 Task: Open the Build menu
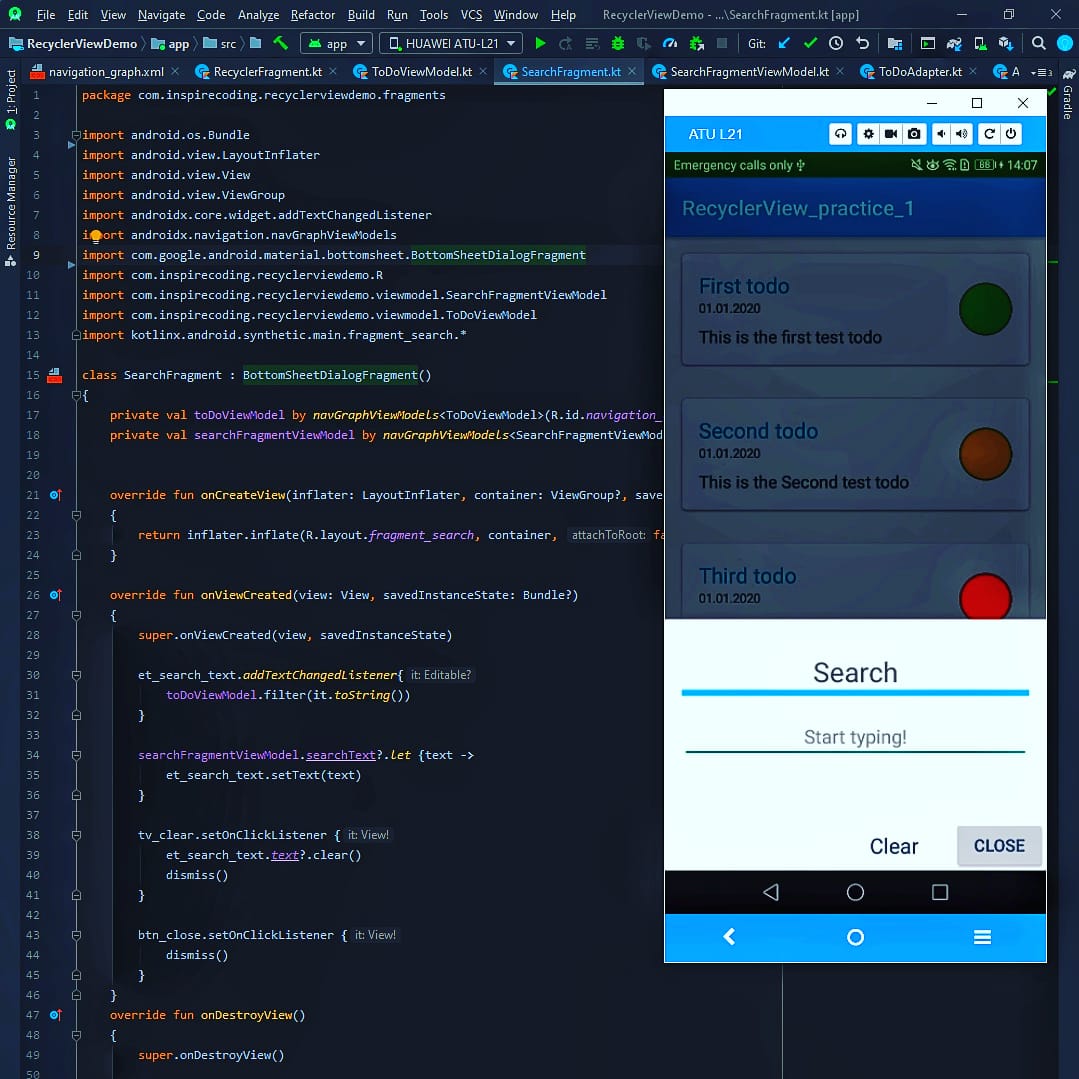pos(361,14)
